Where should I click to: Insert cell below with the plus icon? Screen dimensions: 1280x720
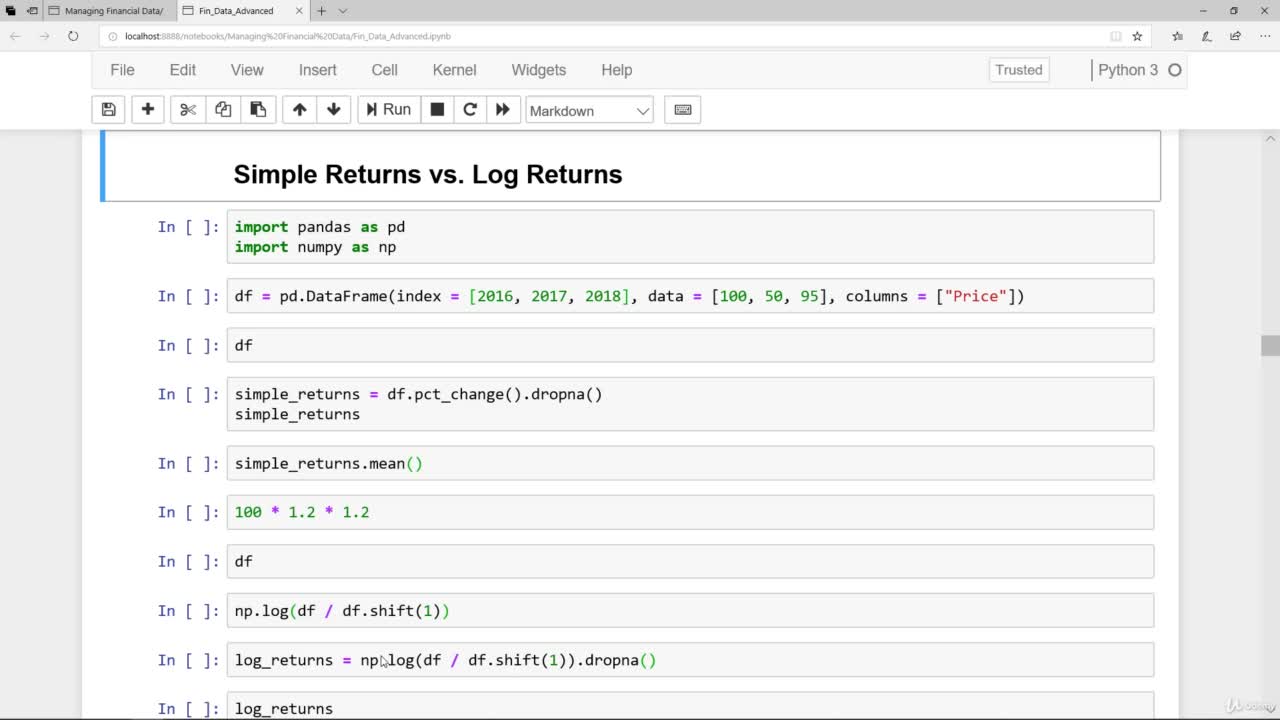click(x=147, y=110)
